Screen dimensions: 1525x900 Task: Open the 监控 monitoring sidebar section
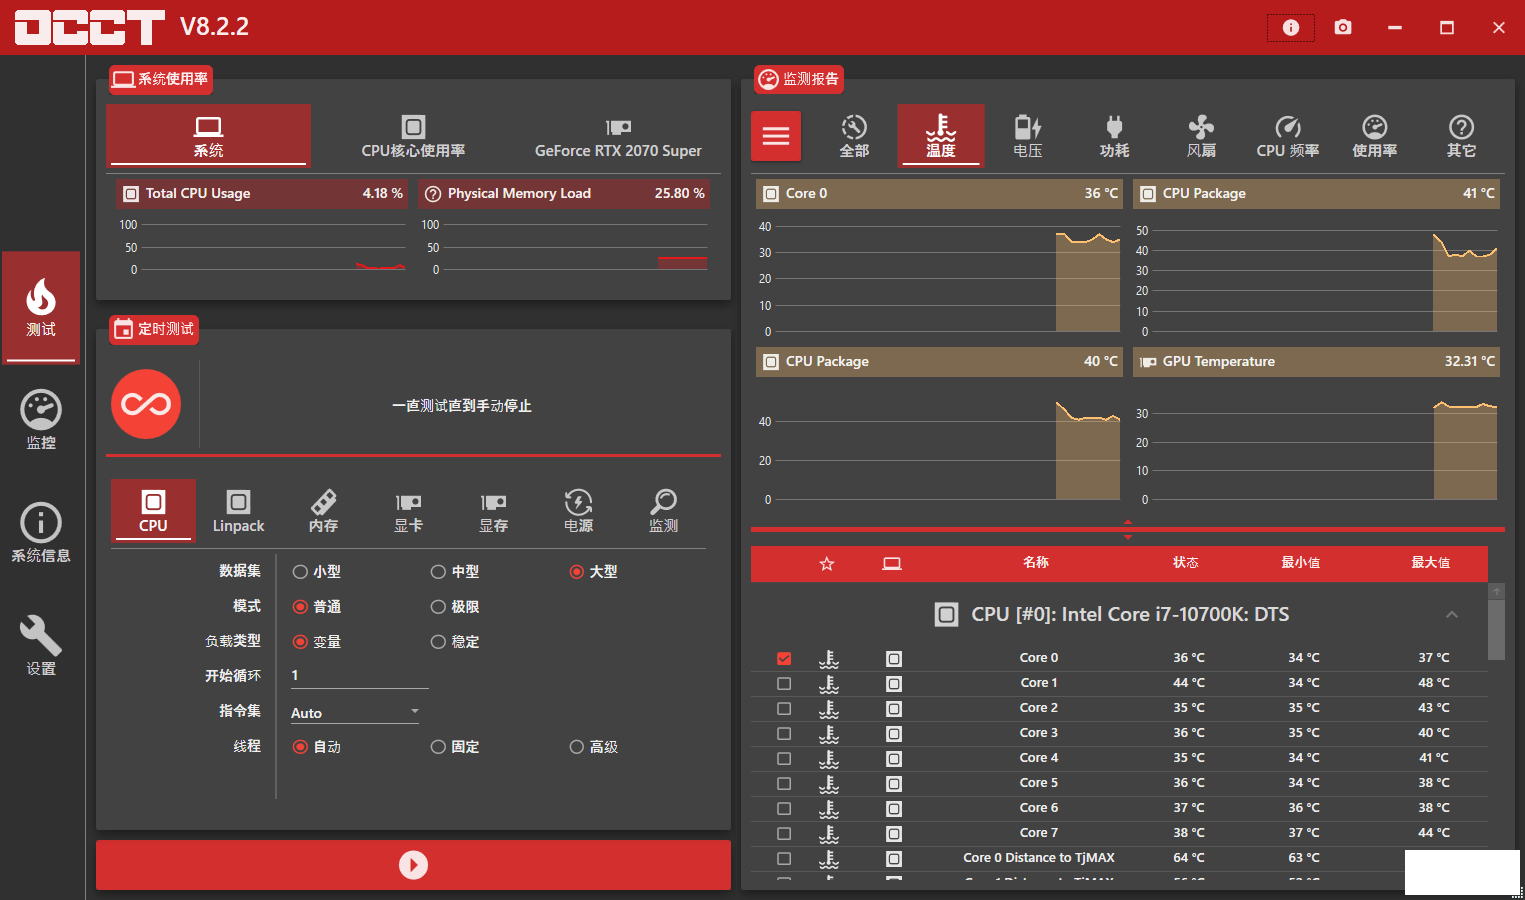[x=41, y=420]
